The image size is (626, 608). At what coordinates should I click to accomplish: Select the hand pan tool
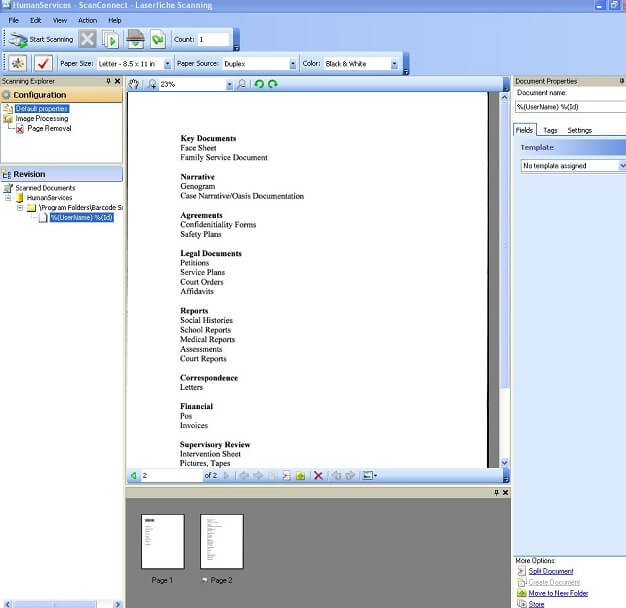[x=134, y=84]
